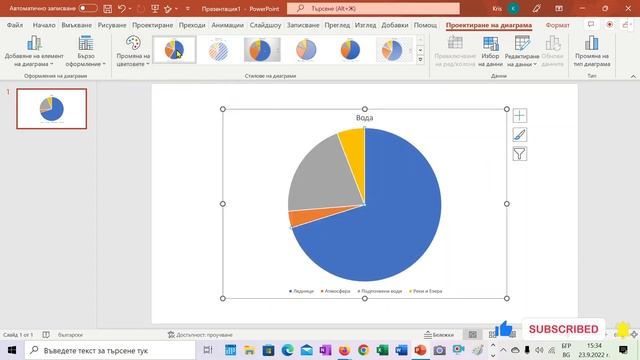Screen dimensions: 640x360
Task: Click the Атмосфера legend entry
Action: click(x=335, y=291)
